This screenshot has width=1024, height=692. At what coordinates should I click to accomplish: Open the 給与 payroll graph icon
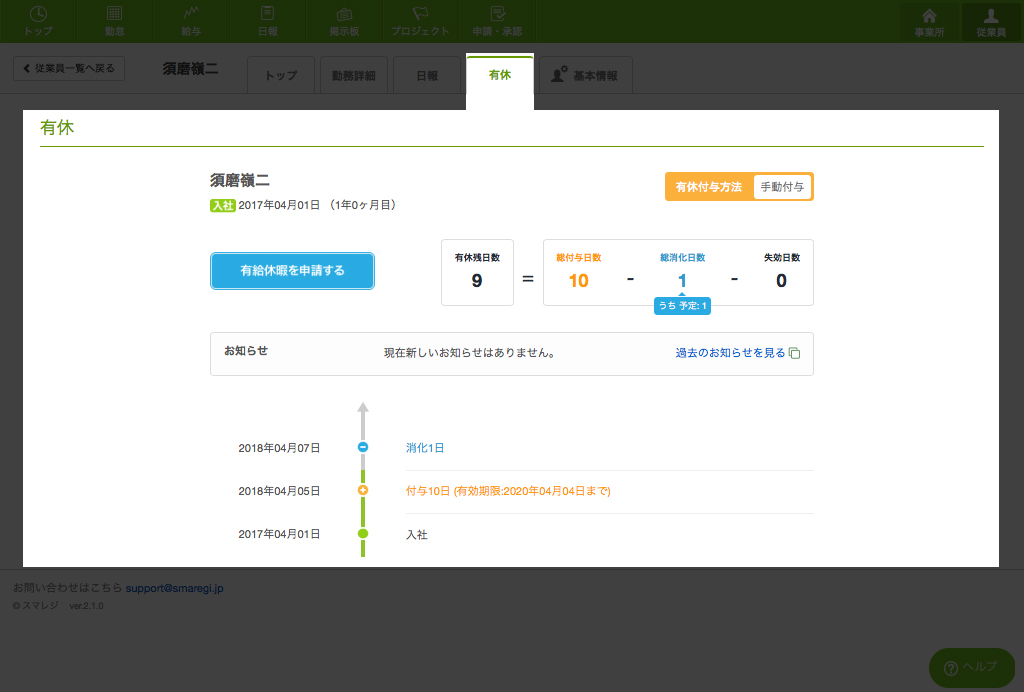tap(191, 14)
